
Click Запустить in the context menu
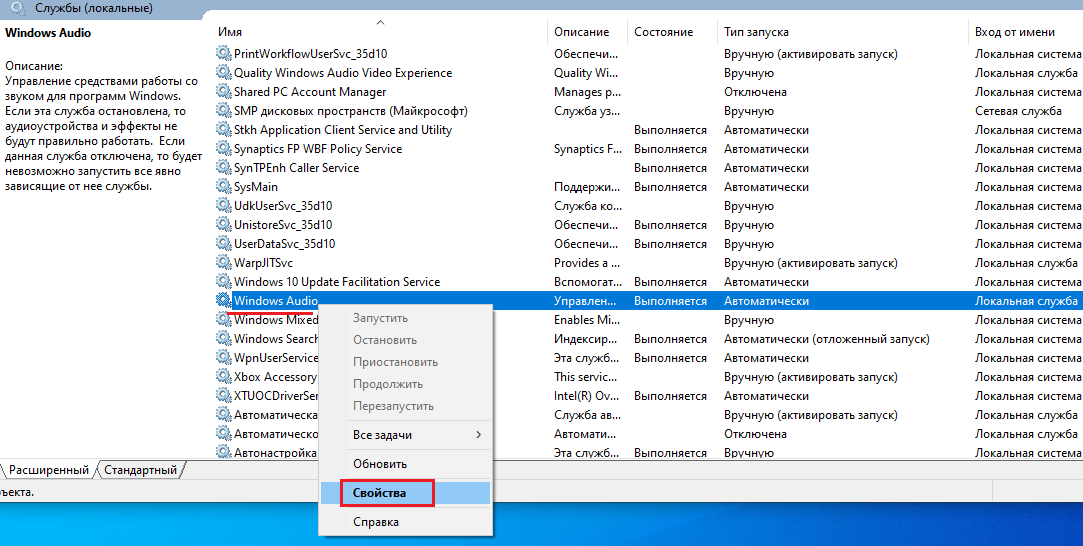pos(405,318)
